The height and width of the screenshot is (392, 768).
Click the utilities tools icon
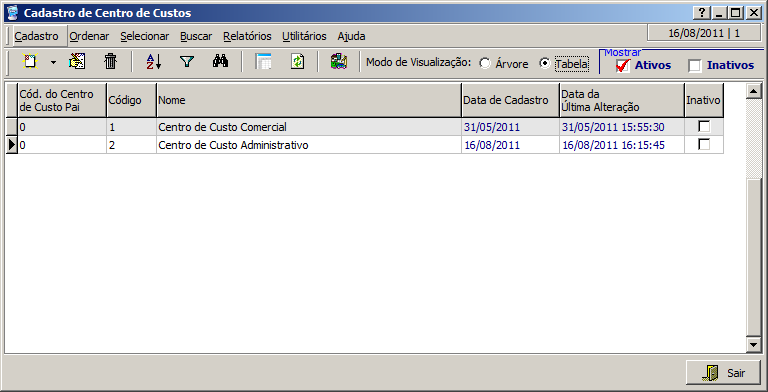coord(339,62)
